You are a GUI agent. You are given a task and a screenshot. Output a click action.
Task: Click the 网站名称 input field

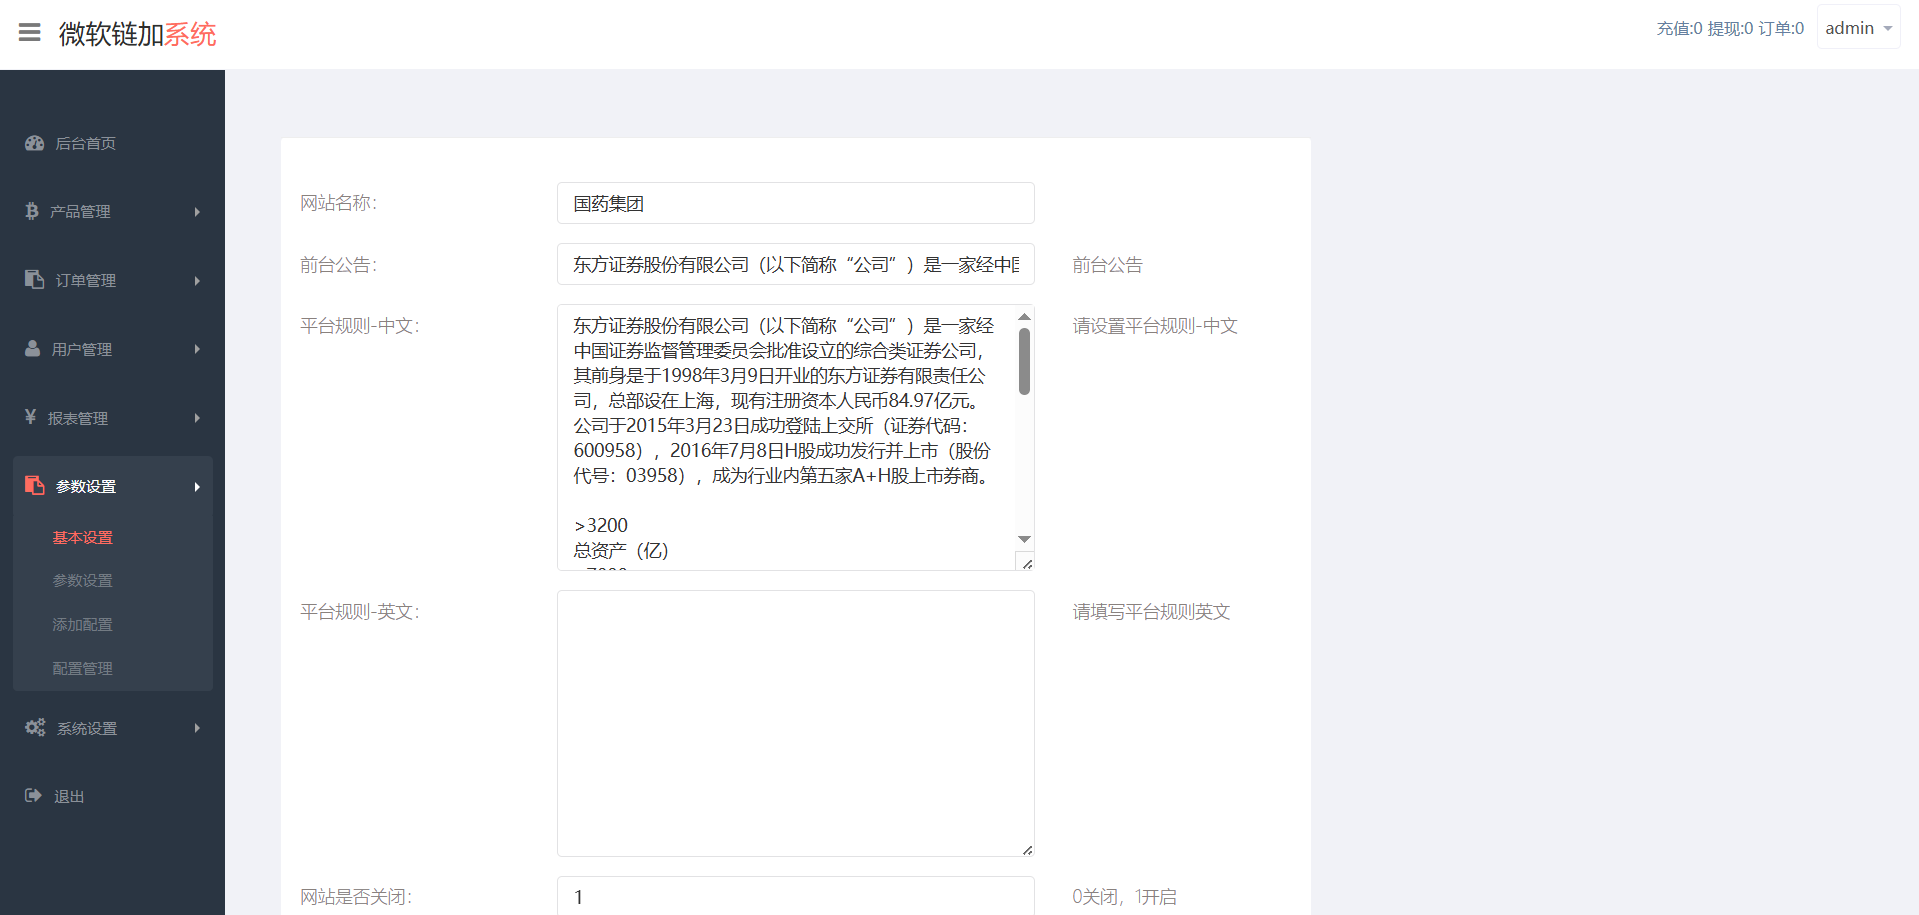(795, 204)
